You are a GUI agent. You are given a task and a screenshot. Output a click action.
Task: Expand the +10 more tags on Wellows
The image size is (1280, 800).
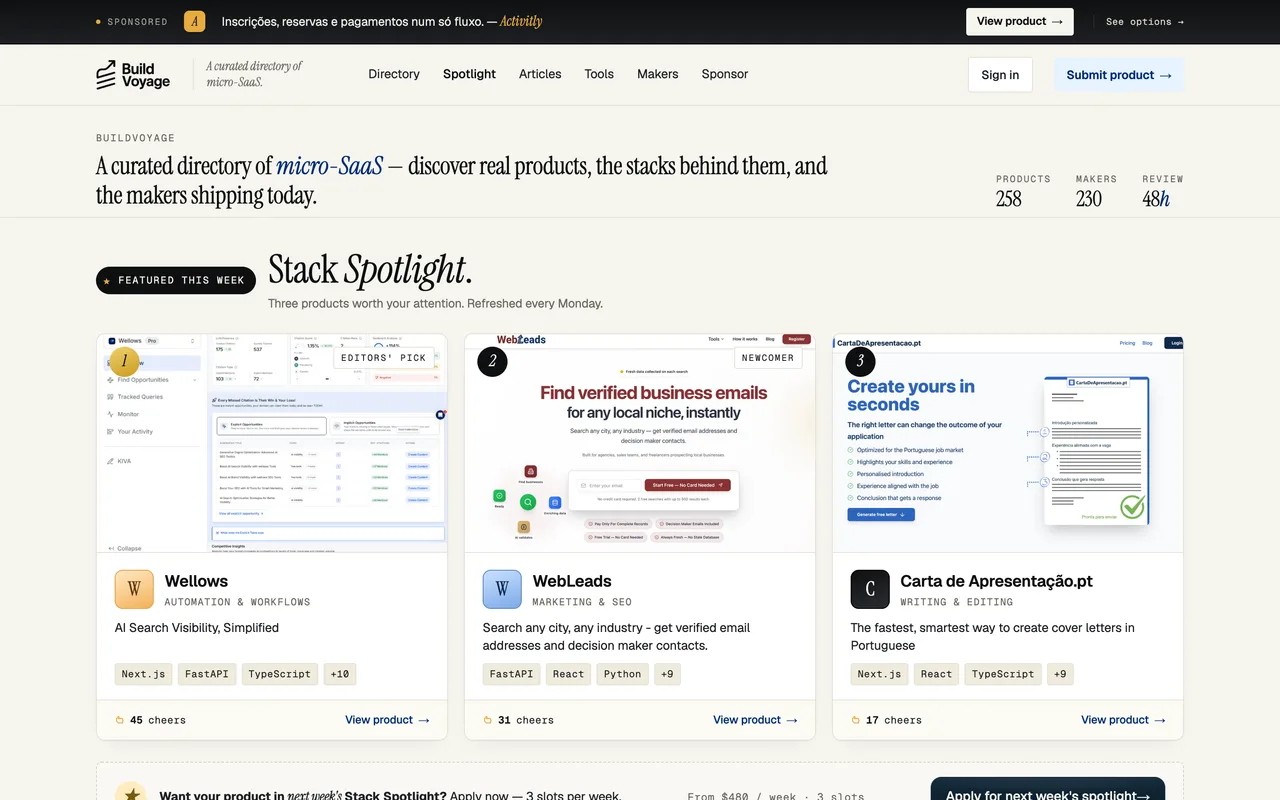click(340, 674)
